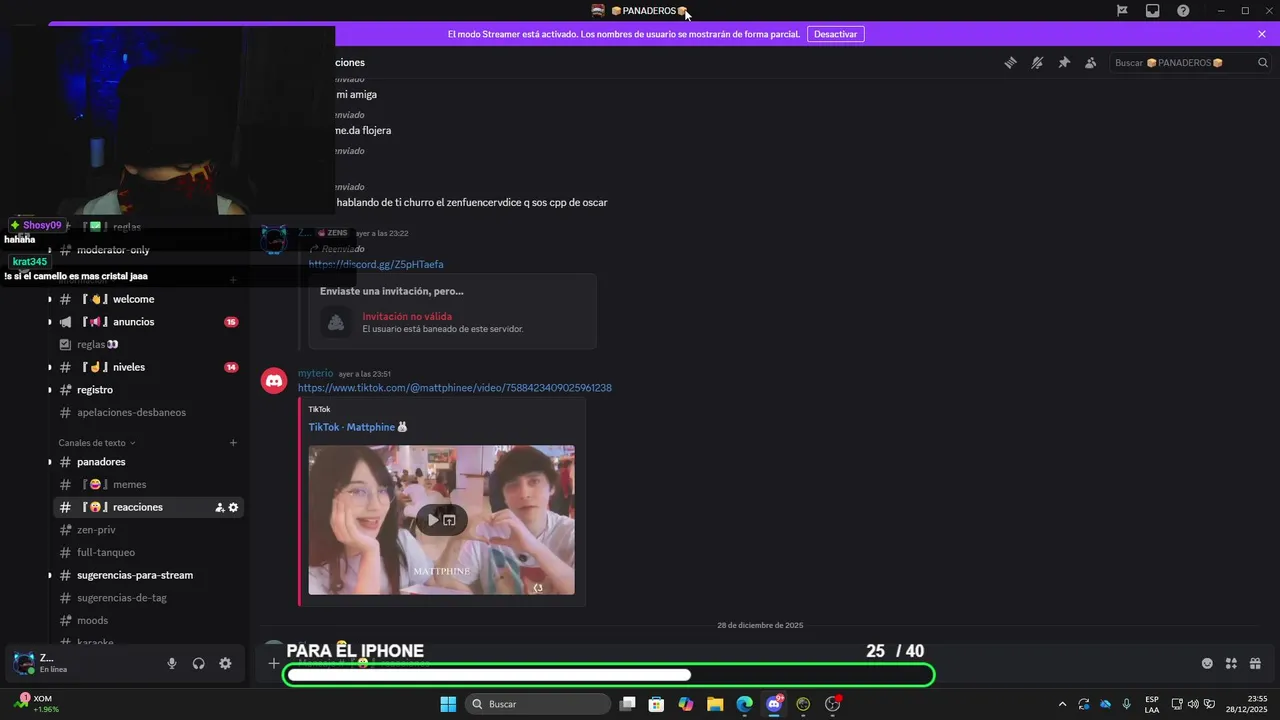
Task: Invite people to reacciones channel
Action: point(219,507)
